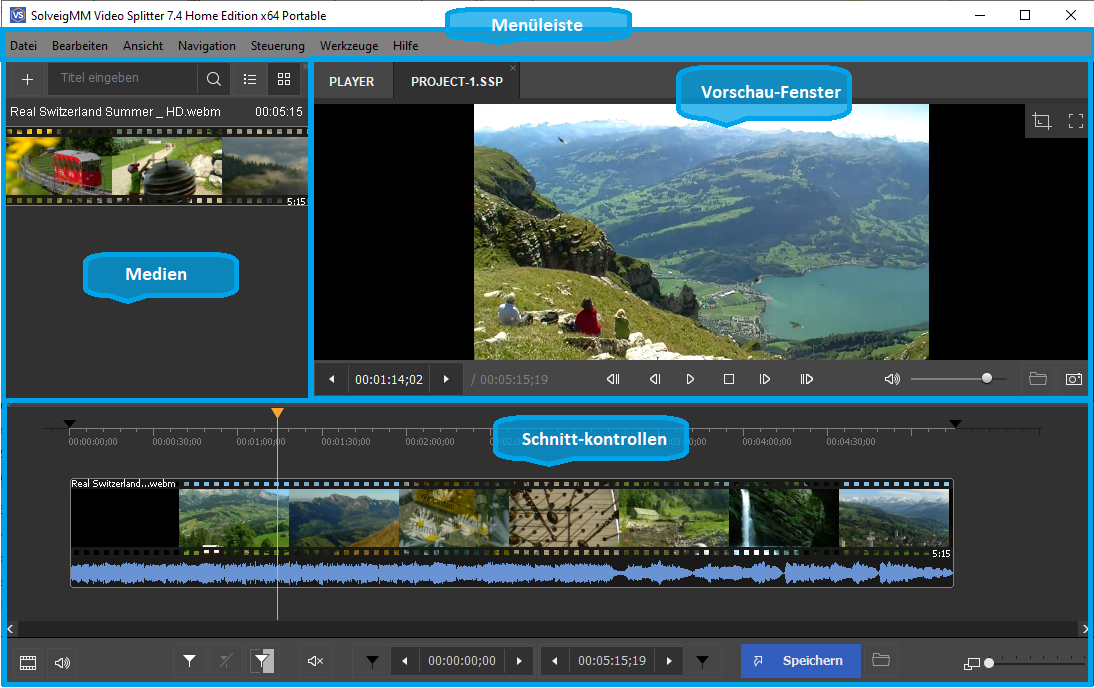Open the output folder beside Speichern

pyautogui.click(x=881, y=660)
